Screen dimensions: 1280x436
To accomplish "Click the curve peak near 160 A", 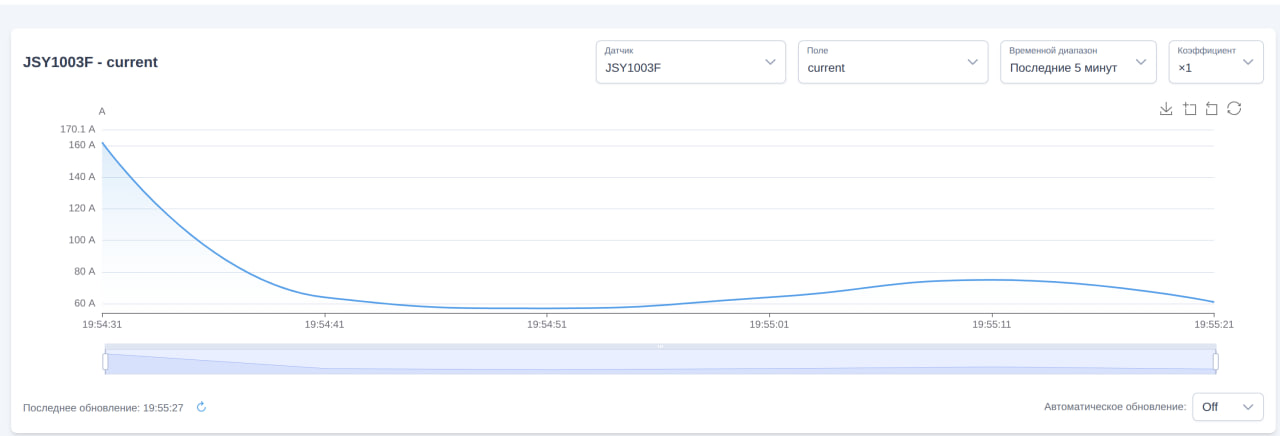I will [103, 143].
